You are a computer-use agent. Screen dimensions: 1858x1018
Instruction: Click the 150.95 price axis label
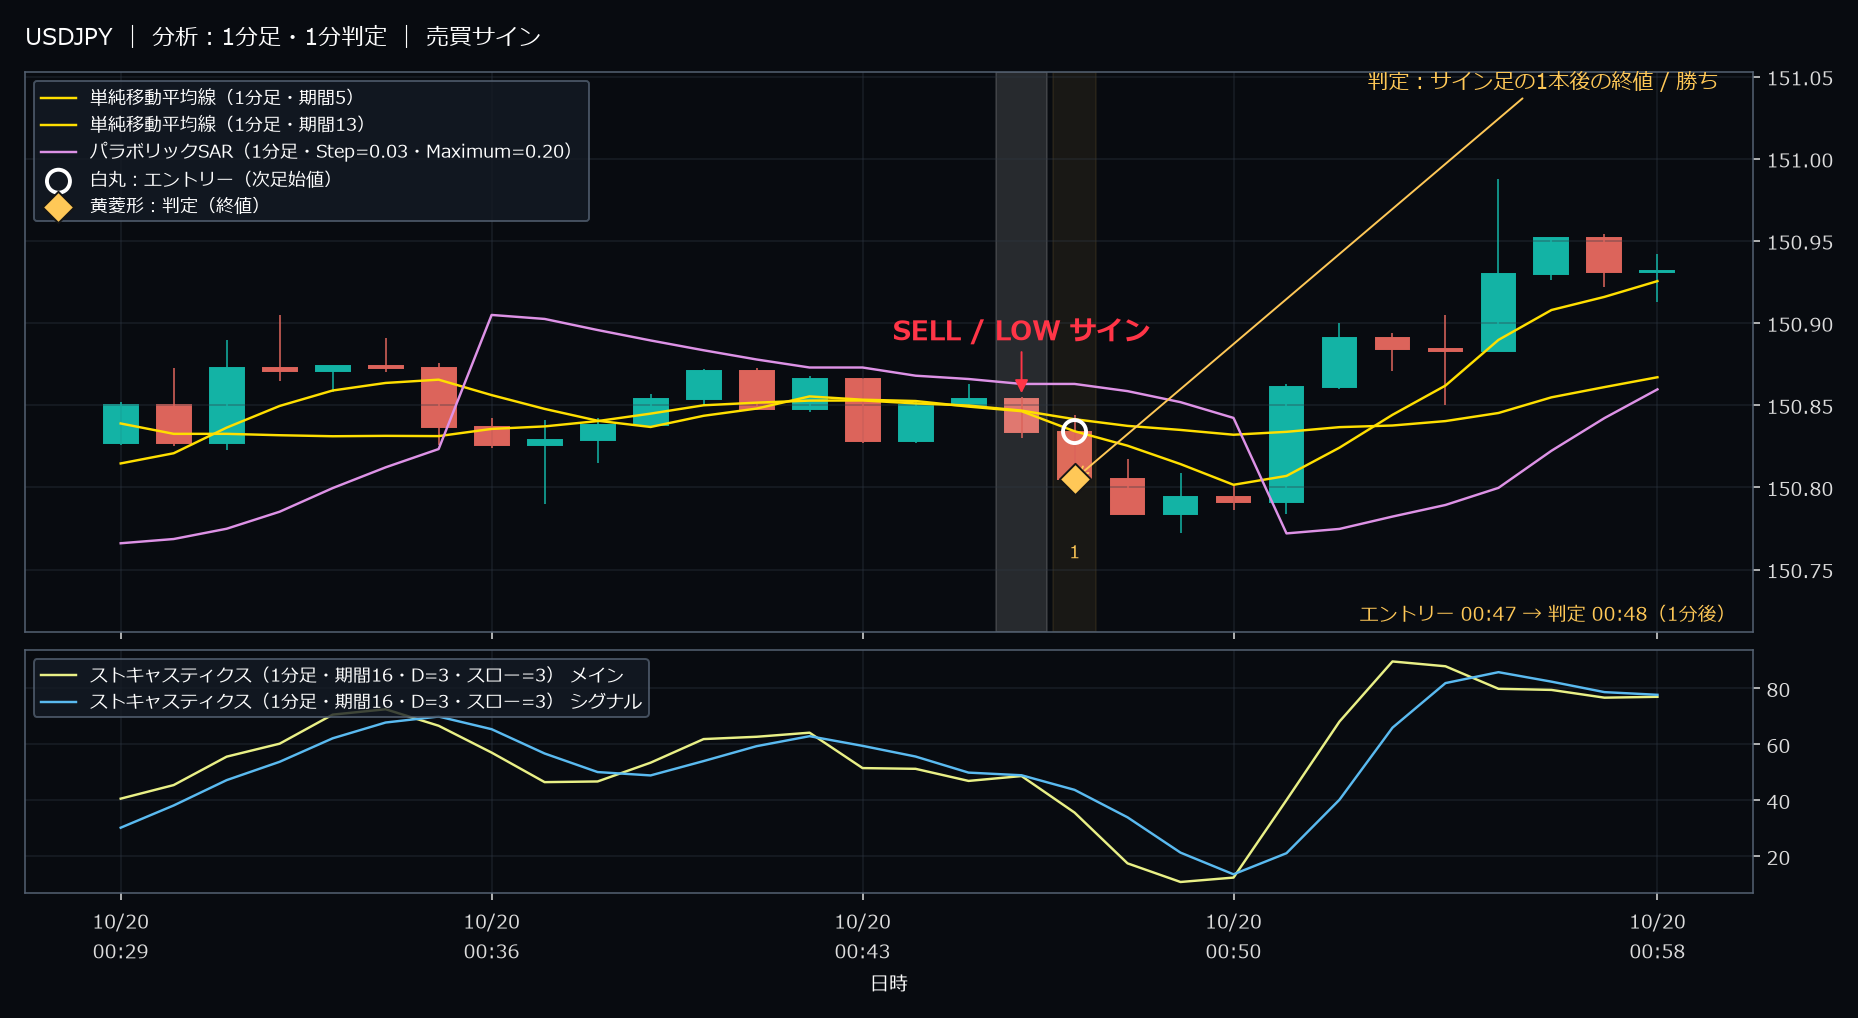pos(1800,242)
